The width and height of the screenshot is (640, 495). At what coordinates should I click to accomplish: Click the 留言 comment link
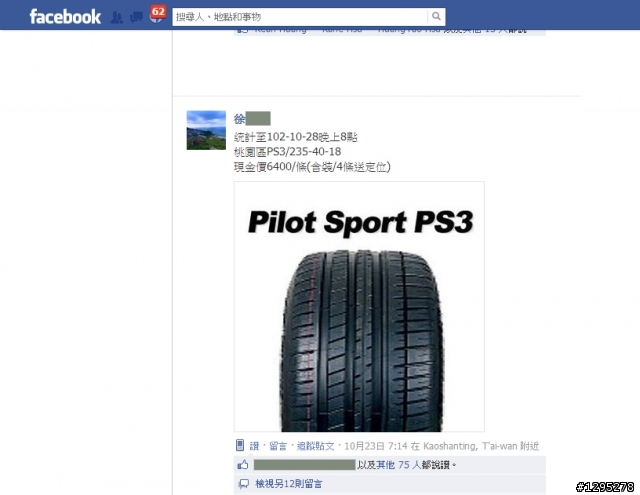[278, 446]
